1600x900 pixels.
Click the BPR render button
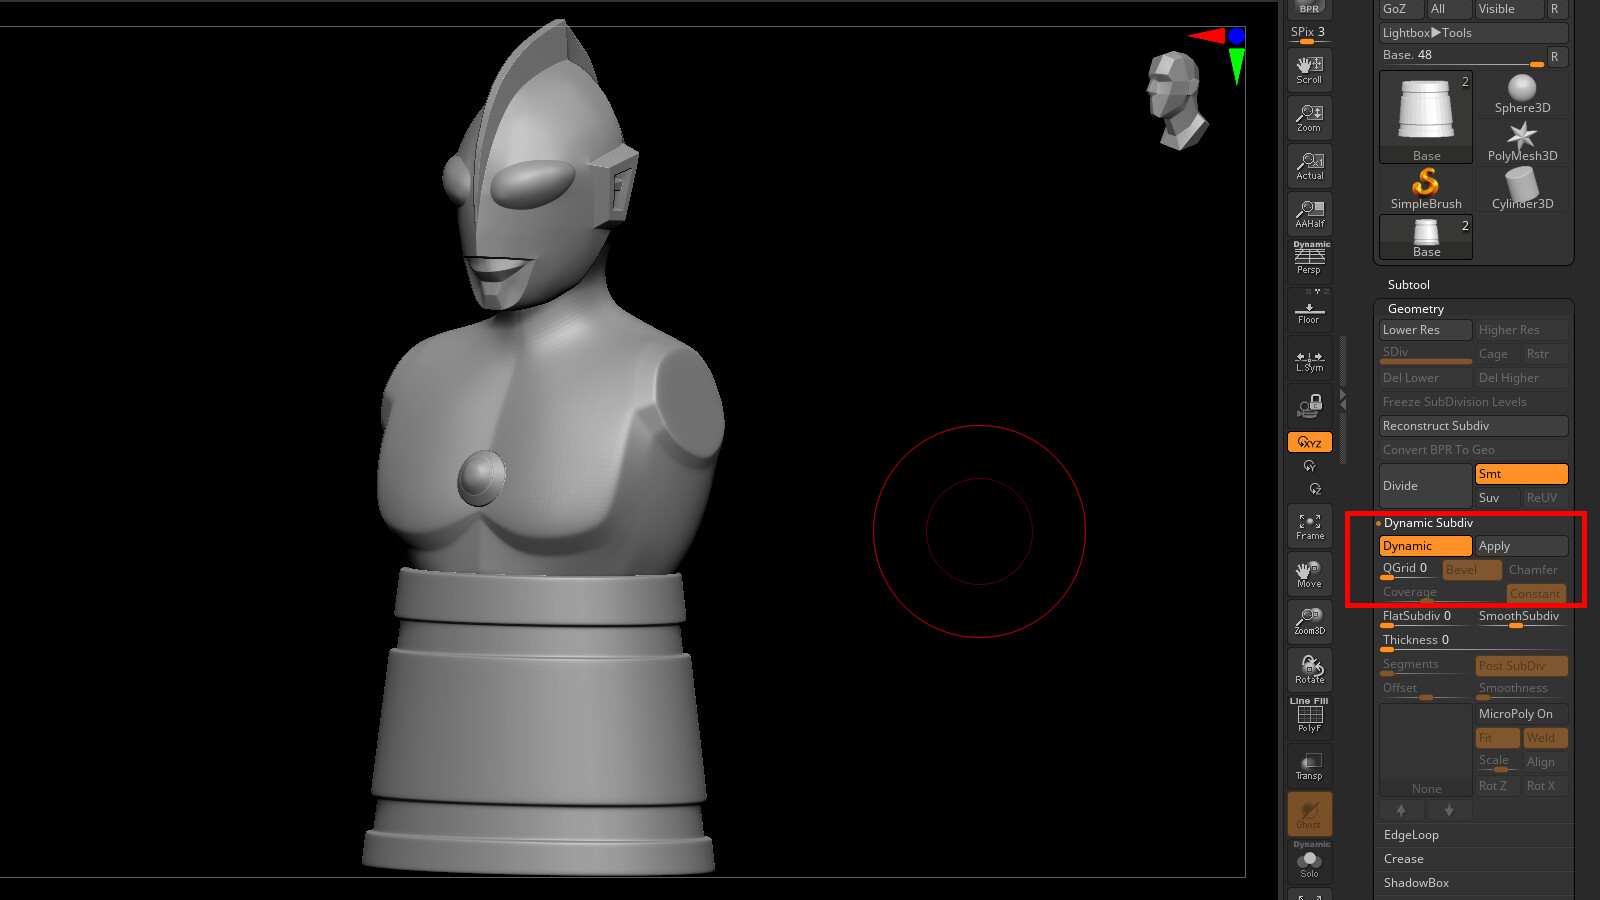(1309, 7)
